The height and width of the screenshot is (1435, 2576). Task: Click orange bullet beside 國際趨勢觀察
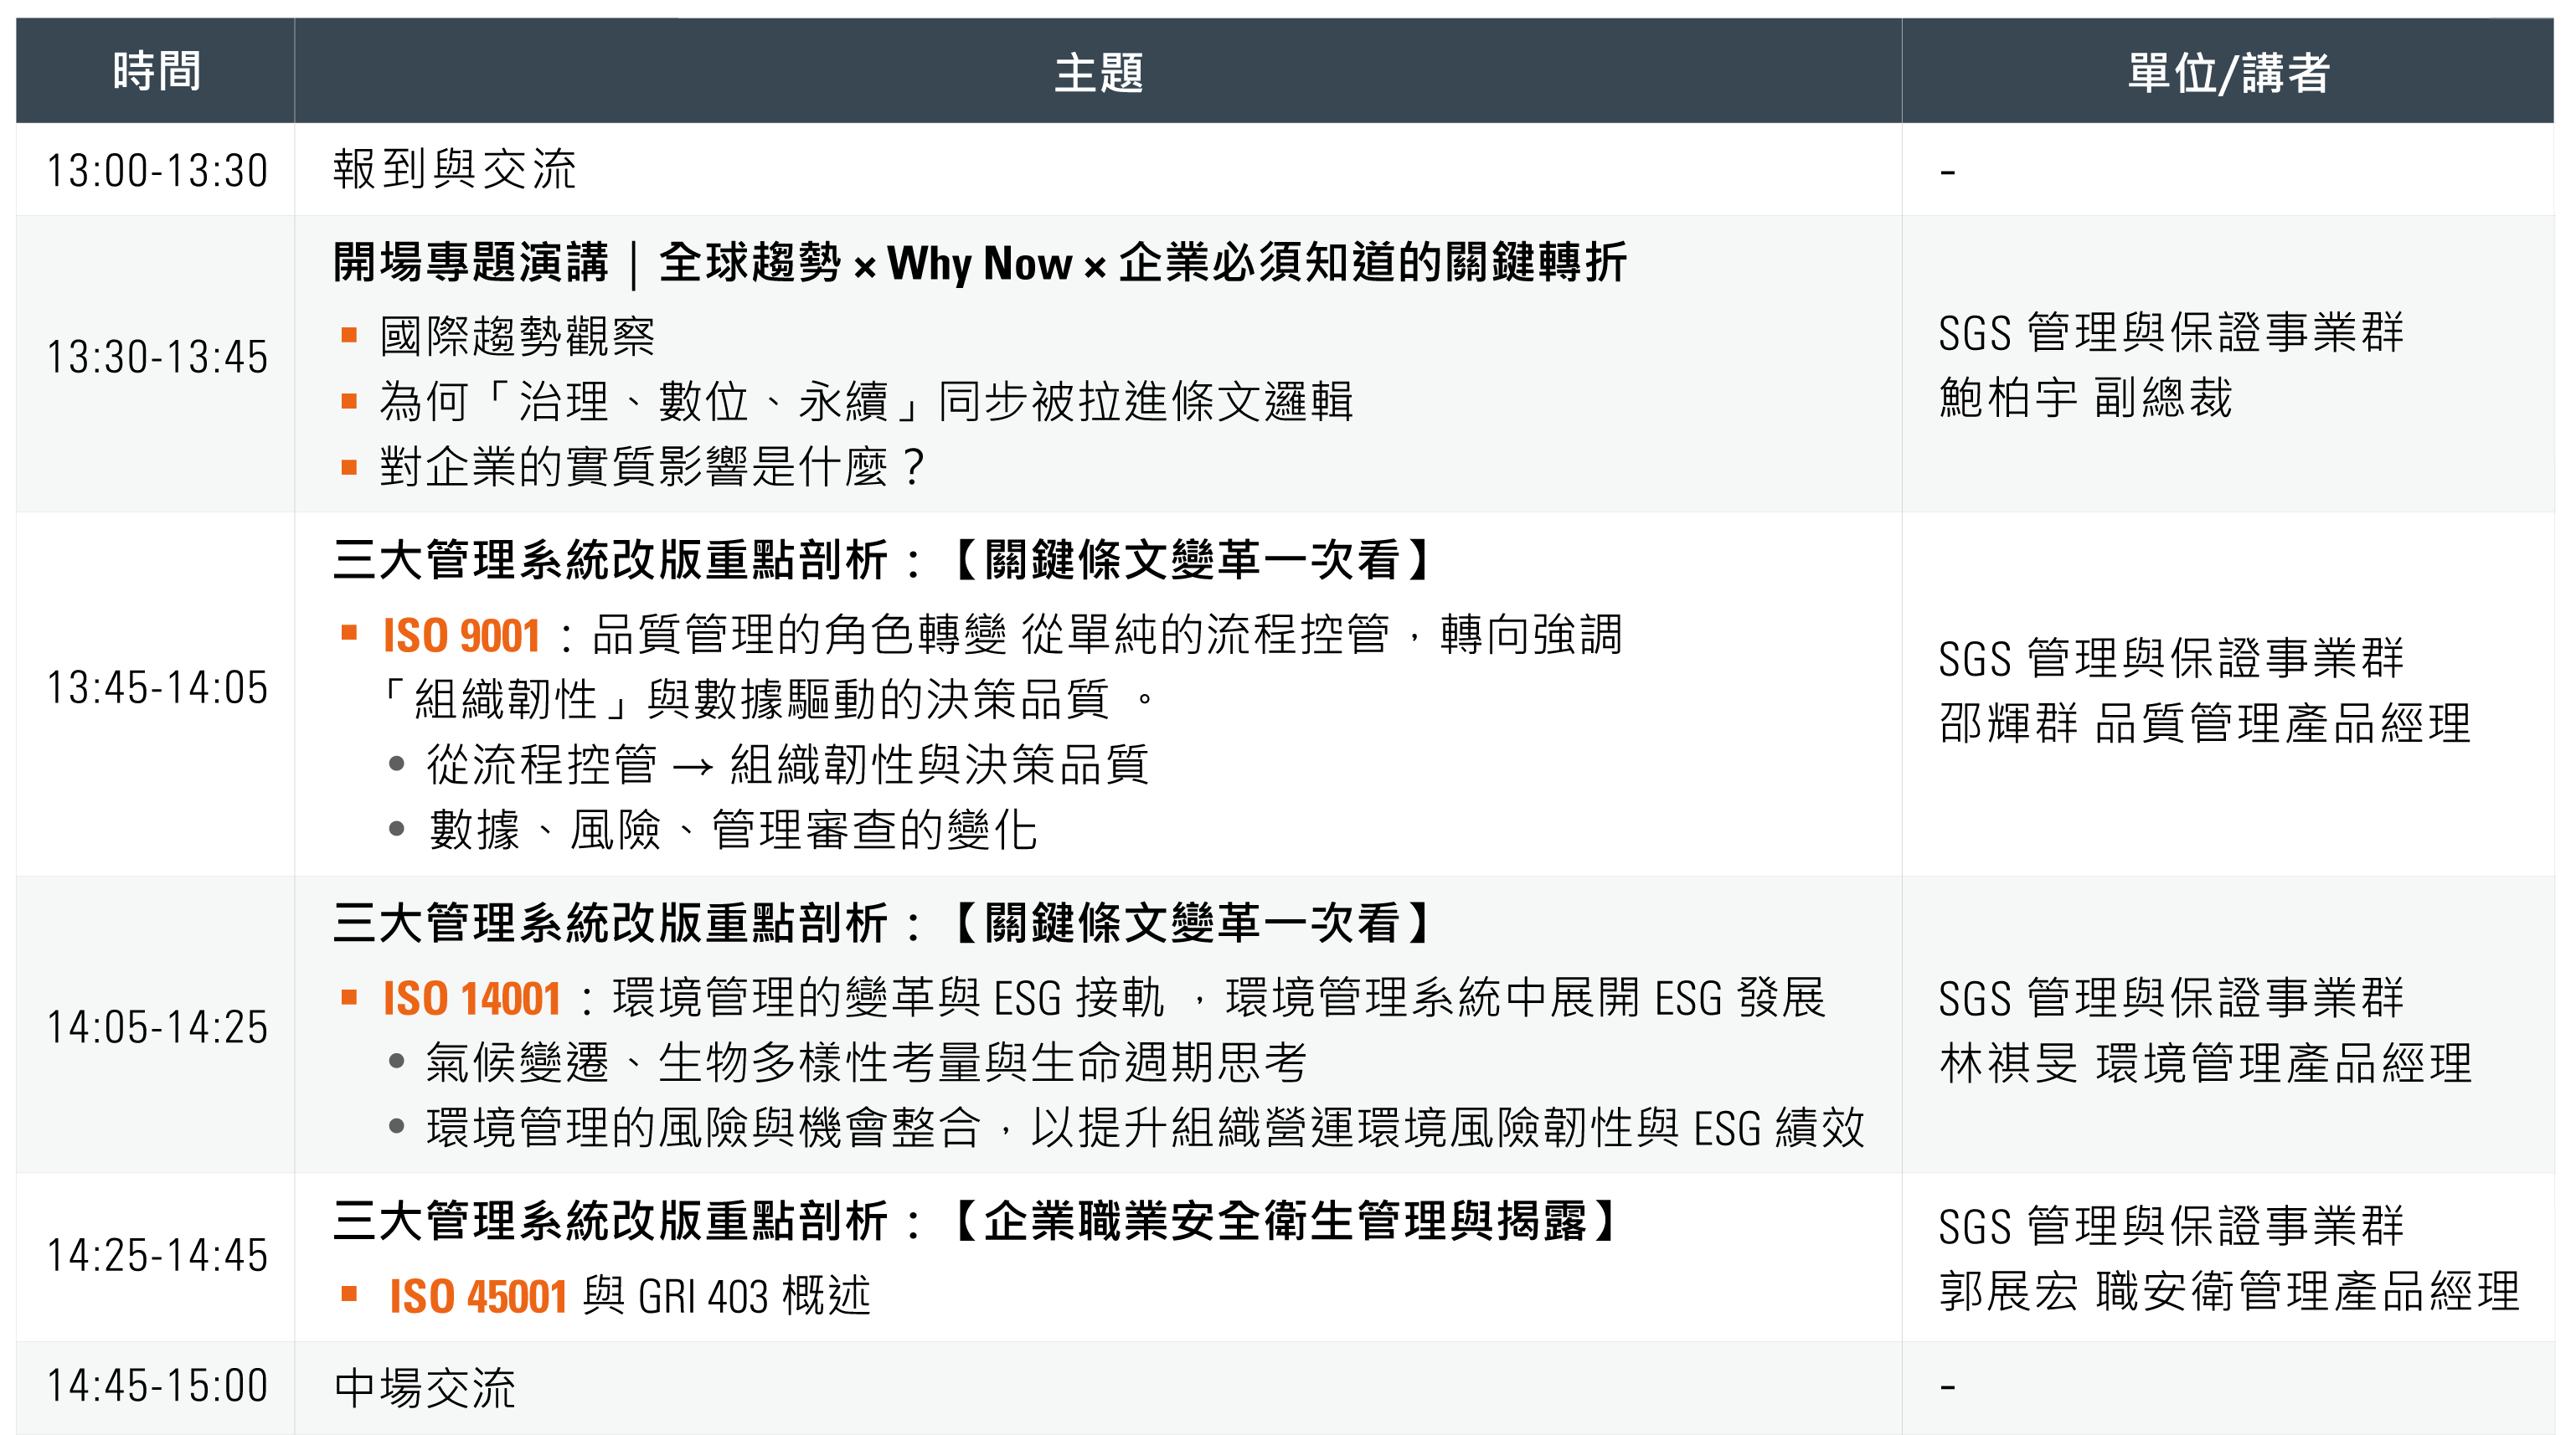pos(349,335)
